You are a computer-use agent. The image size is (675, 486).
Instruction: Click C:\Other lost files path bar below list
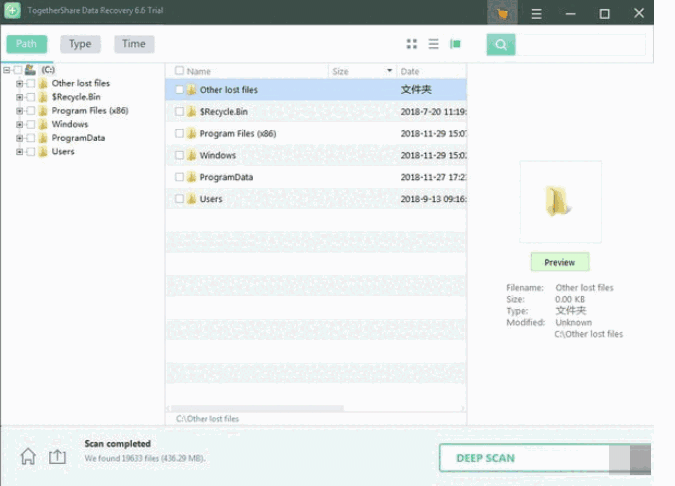(207, 419)
